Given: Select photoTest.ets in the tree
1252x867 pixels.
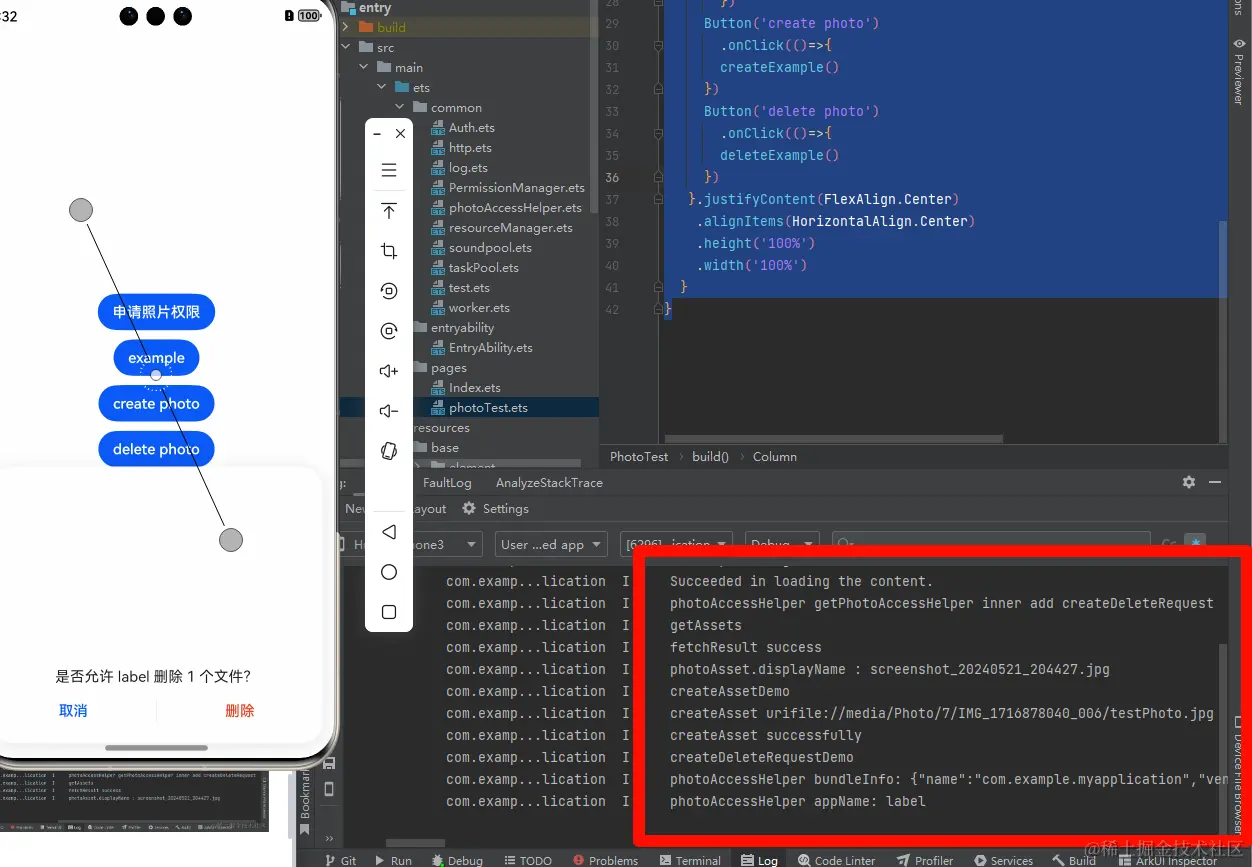Looking at the screenshot, I should (488, 407).
